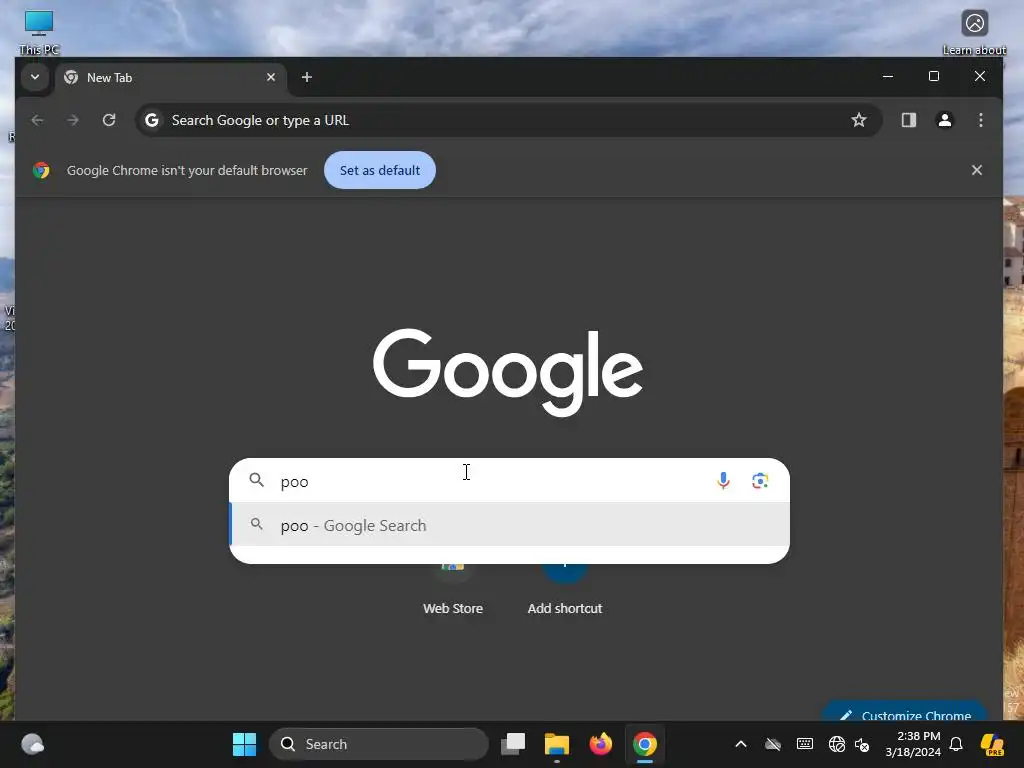The image size is (1024, 768).
Task: Select the New Tab tab
Action: pyautogui.click(x=170, y=78)
